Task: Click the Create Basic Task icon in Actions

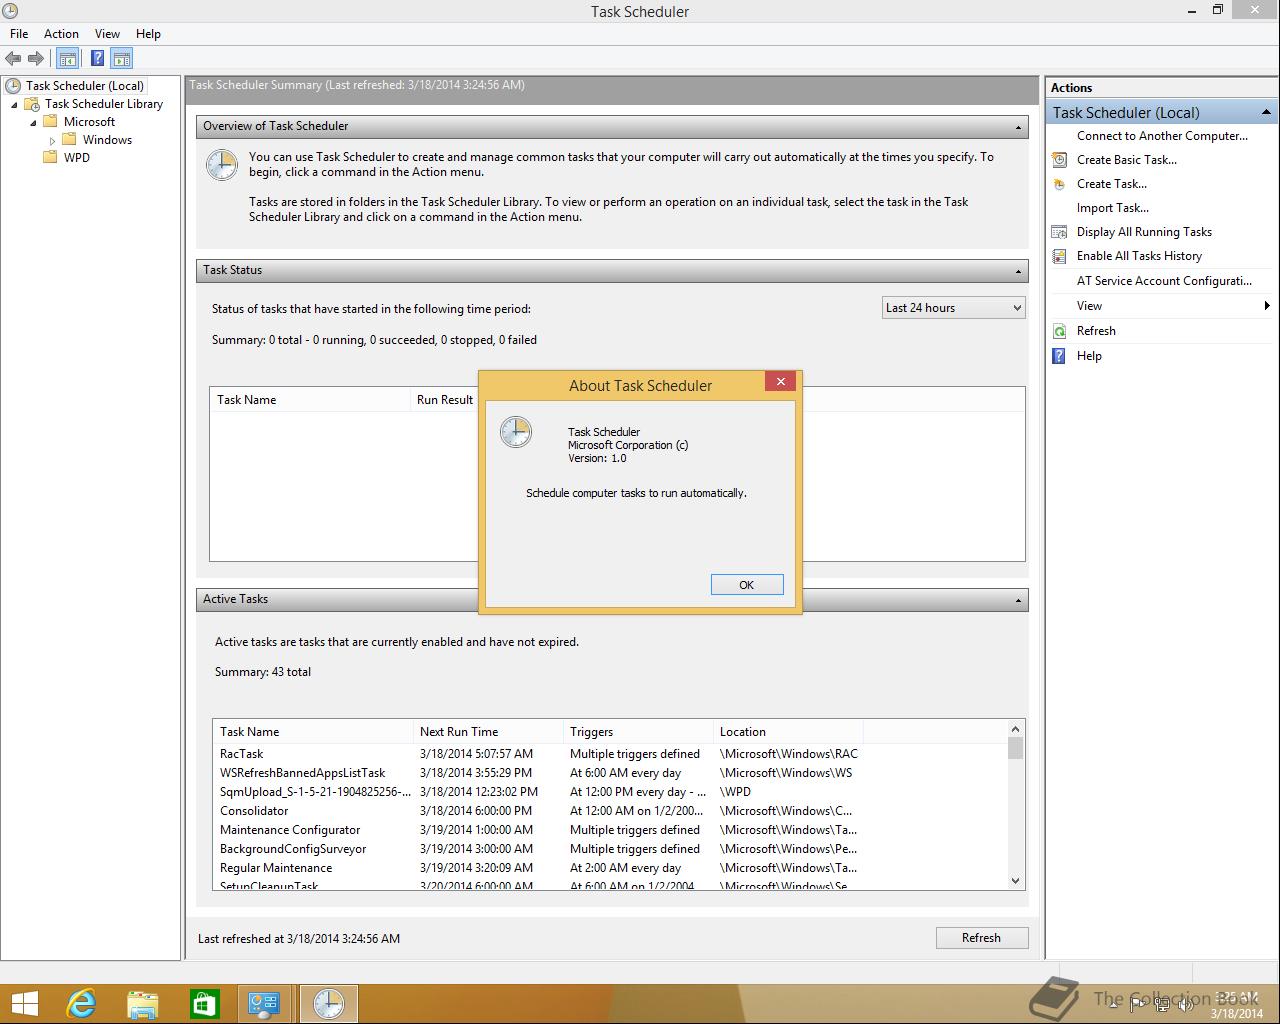Action: click(x=1059, y=160)
